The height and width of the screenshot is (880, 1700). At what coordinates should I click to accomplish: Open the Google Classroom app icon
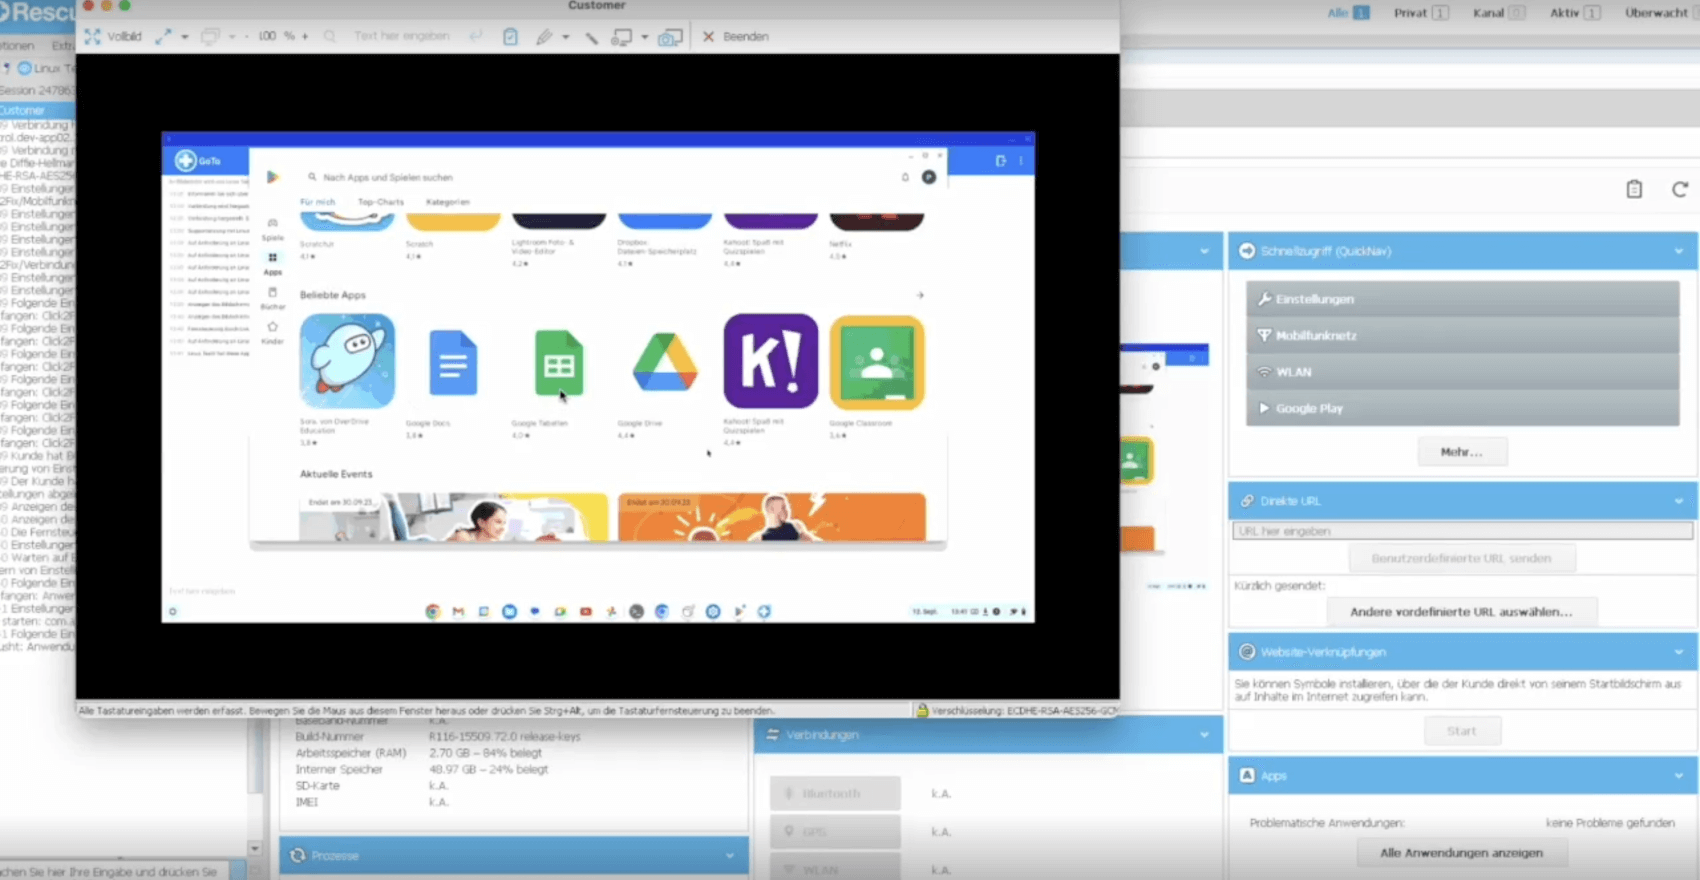coord(877,362)
